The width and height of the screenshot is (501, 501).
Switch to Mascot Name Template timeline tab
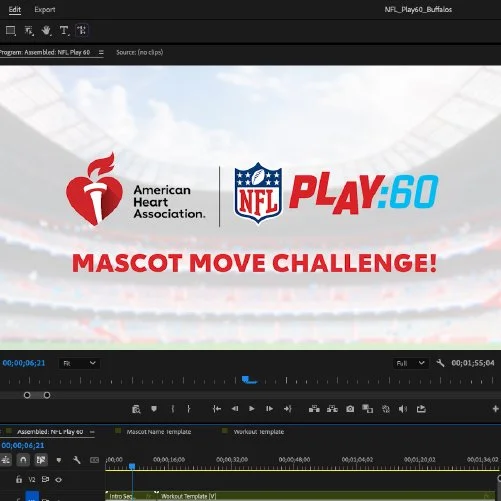159,432
